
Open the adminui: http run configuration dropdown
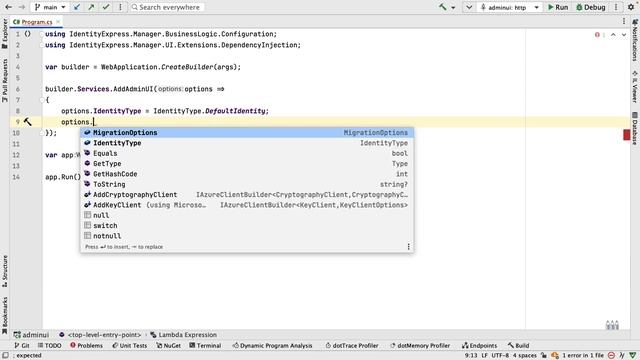click(x=510, y=7)
